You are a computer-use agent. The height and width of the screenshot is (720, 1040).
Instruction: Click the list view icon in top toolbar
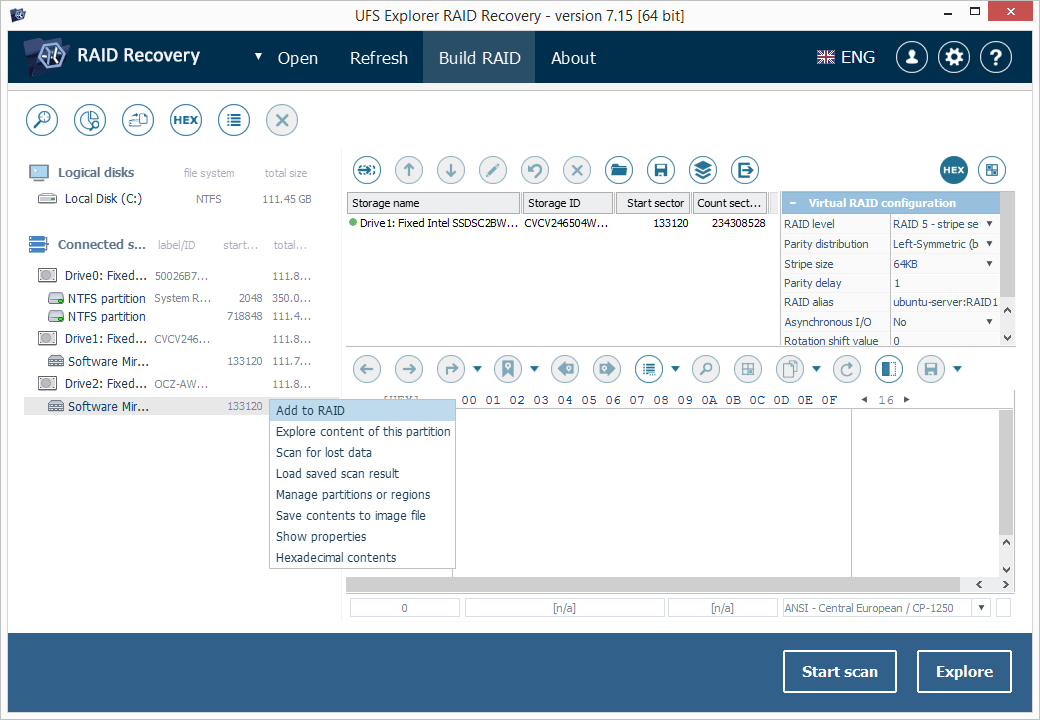pos(233,120)
